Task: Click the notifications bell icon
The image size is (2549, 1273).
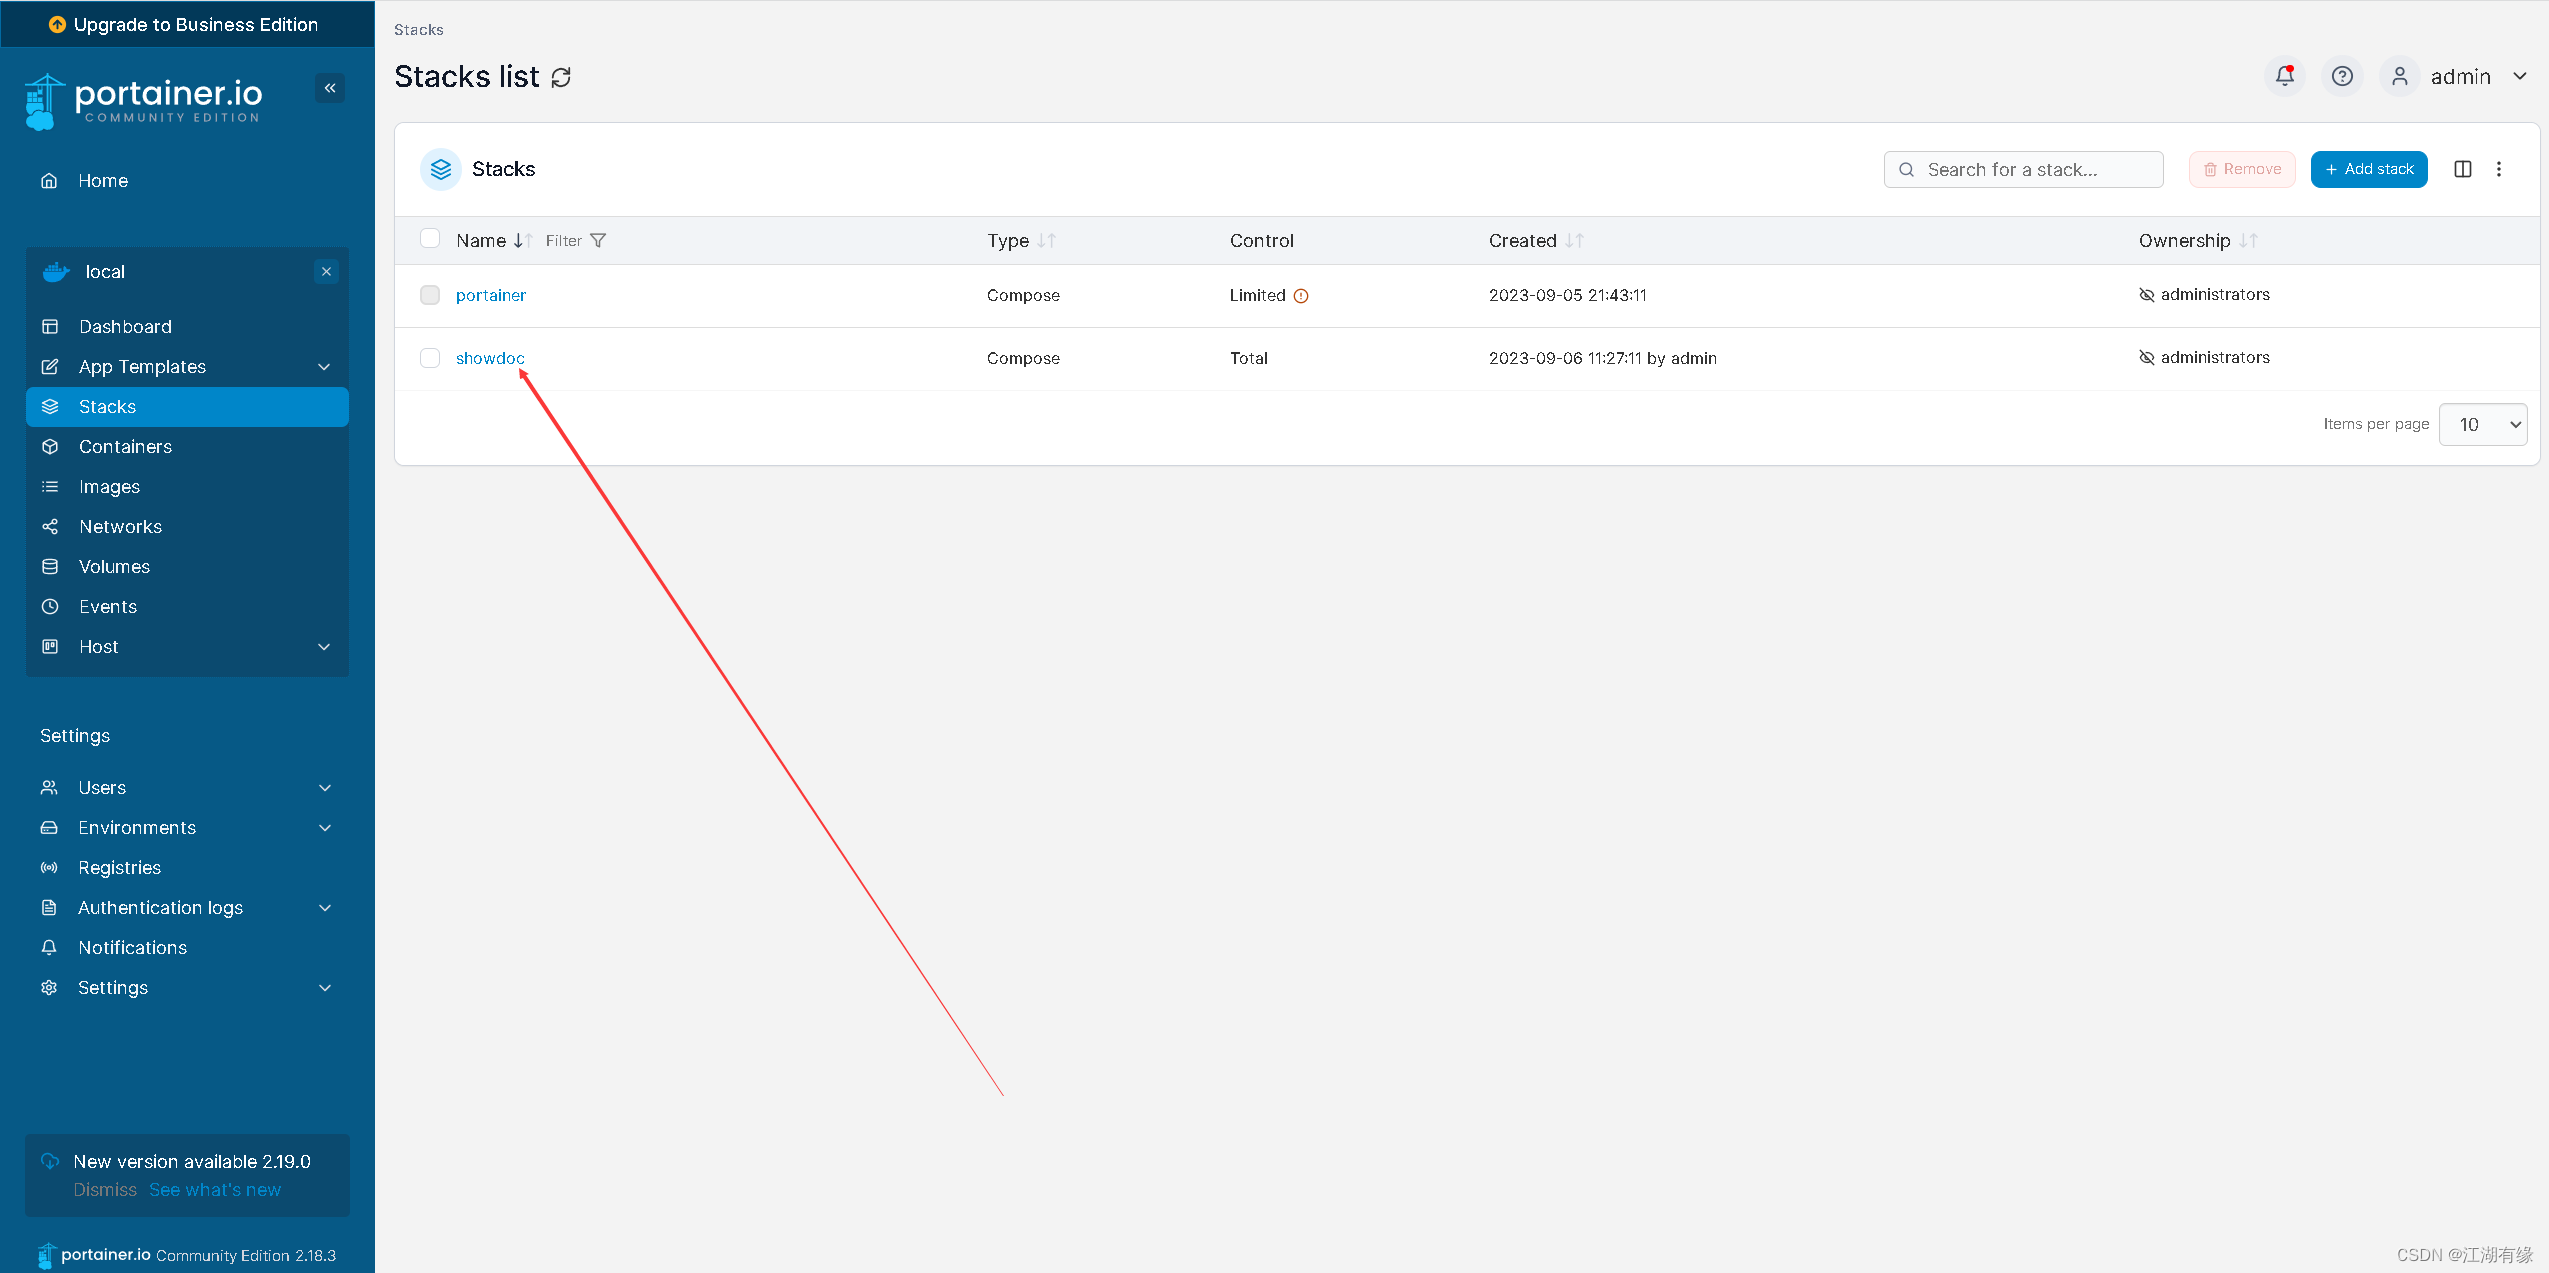Action: (2286, 75)
